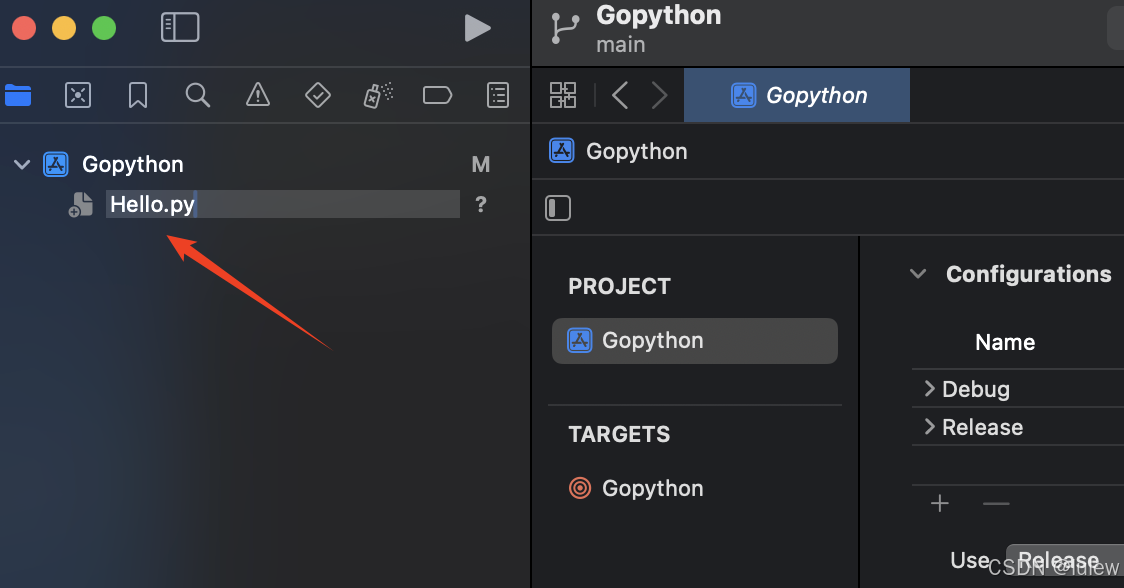1124x588 pixels.
Task: Toggle the project and targets list sidebar
Action: point(558,208)
